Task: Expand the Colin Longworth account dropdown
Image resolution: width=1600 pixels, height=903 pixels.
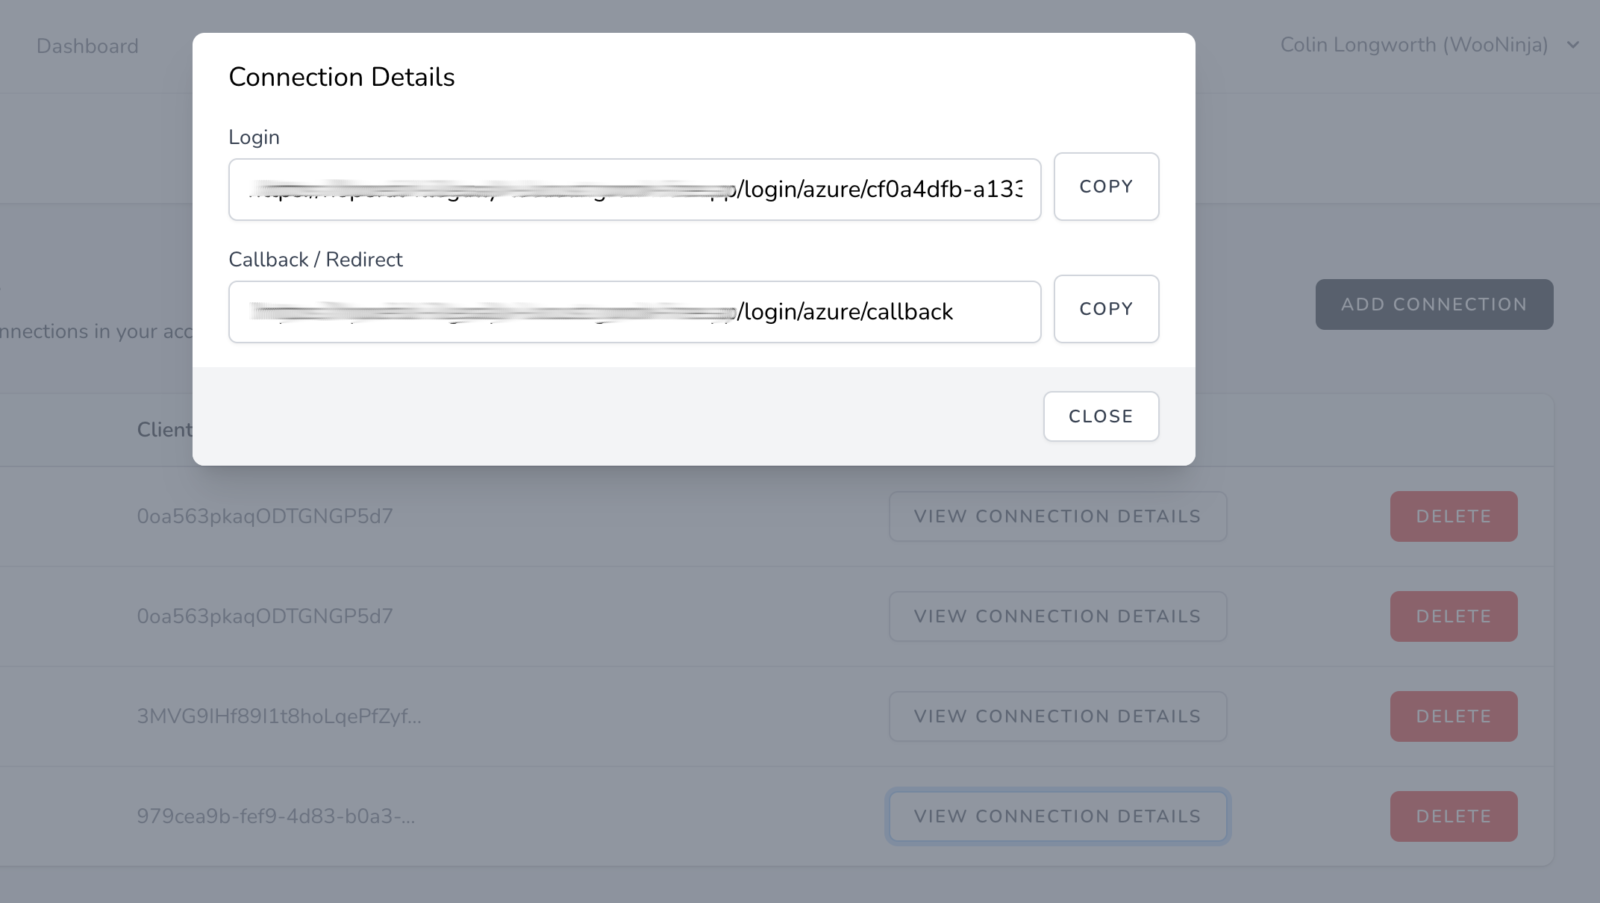Action: (x=1413, y=45)
